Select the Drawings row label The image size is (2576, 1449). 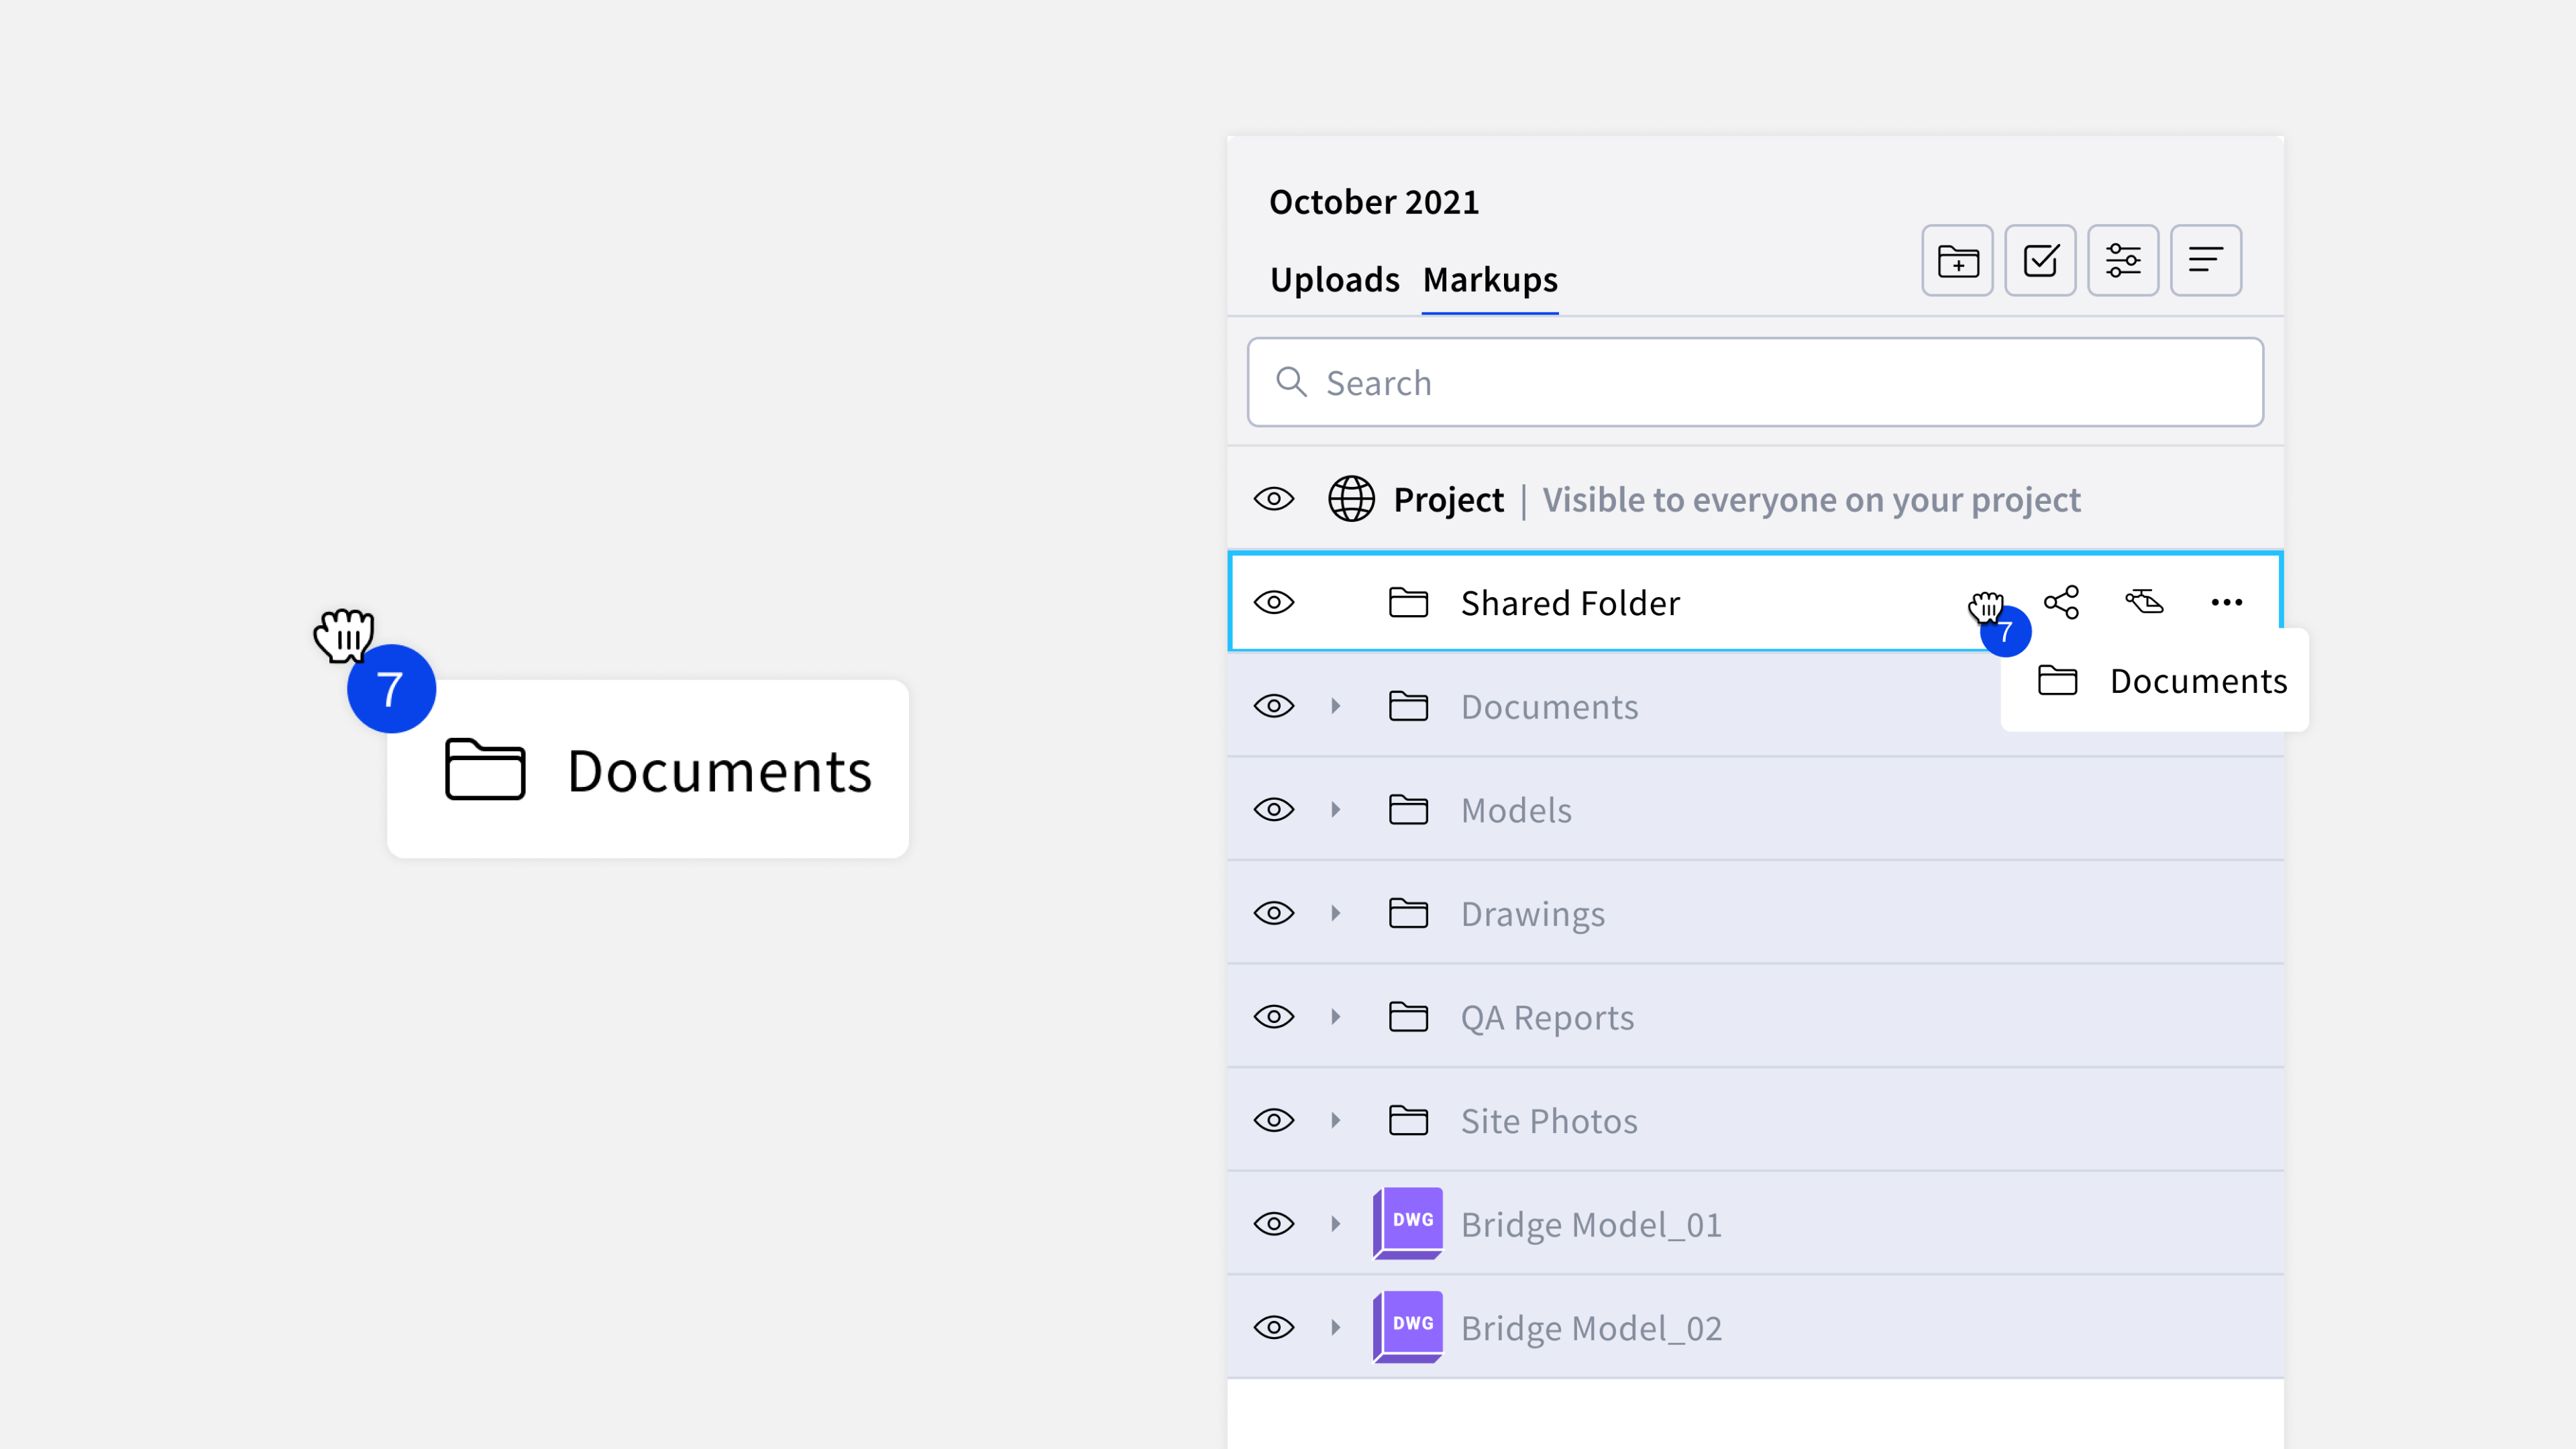(x=1532, y=914)
